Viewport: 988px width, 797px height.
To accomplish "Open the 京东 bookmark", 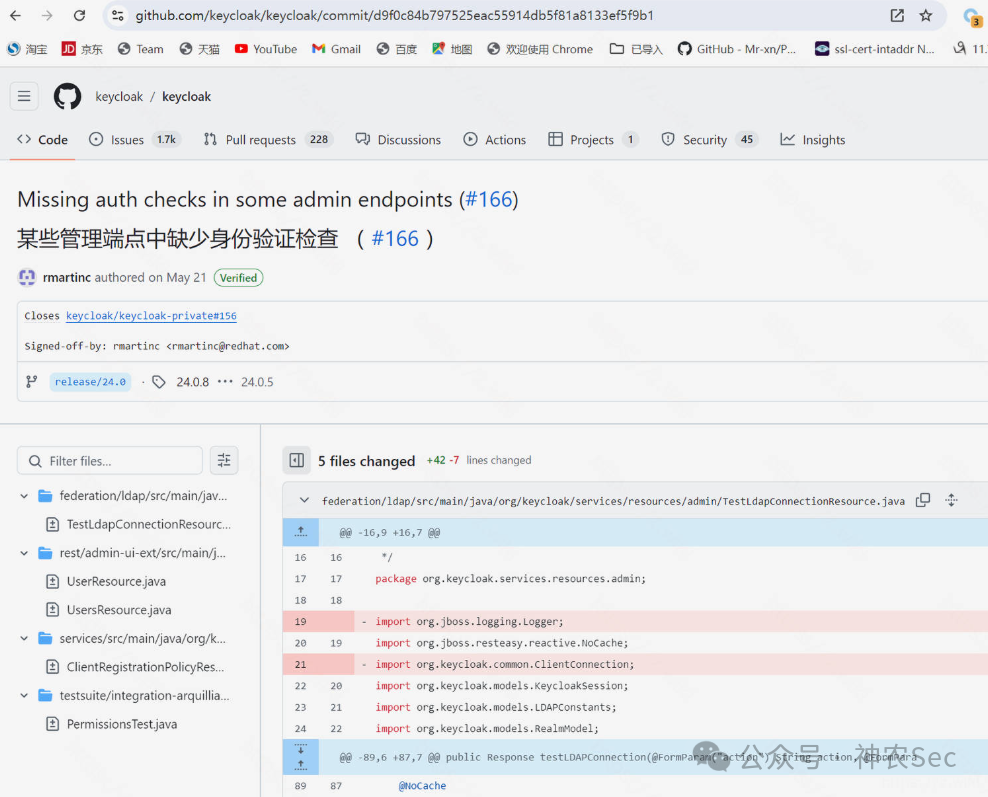I will 82,49.
